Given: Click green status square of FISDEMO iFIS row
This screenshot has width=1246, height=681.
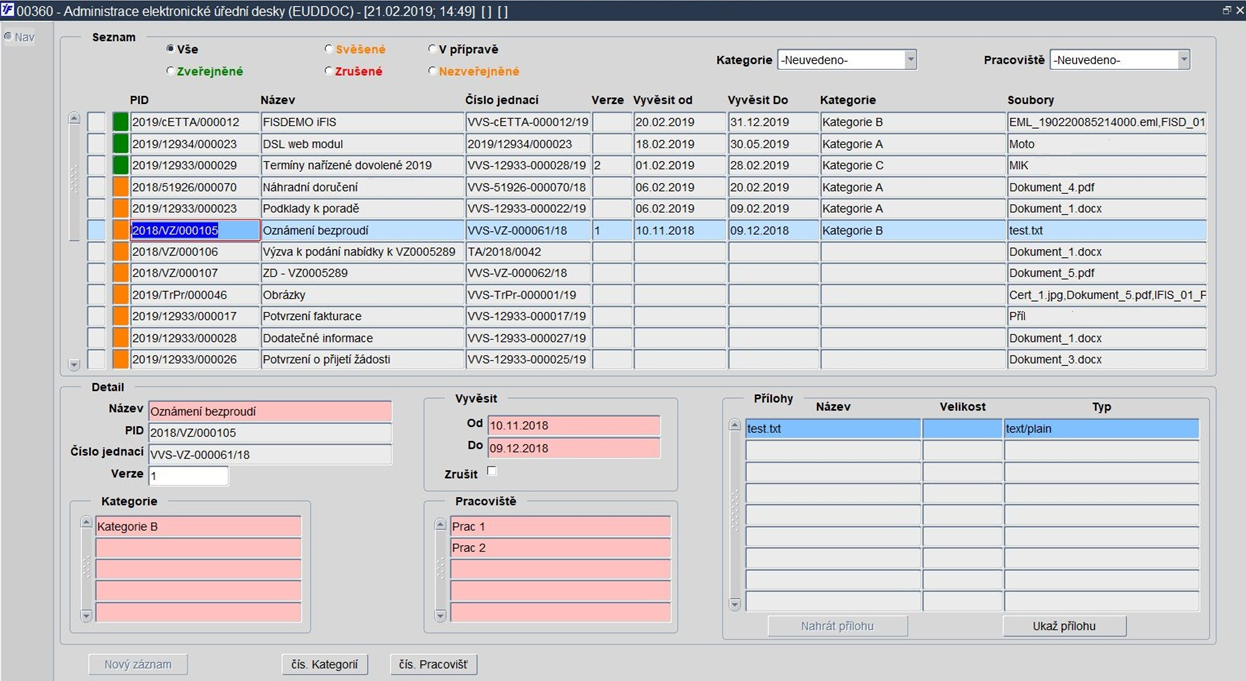Looking at the screenshot, I should 120,122.
